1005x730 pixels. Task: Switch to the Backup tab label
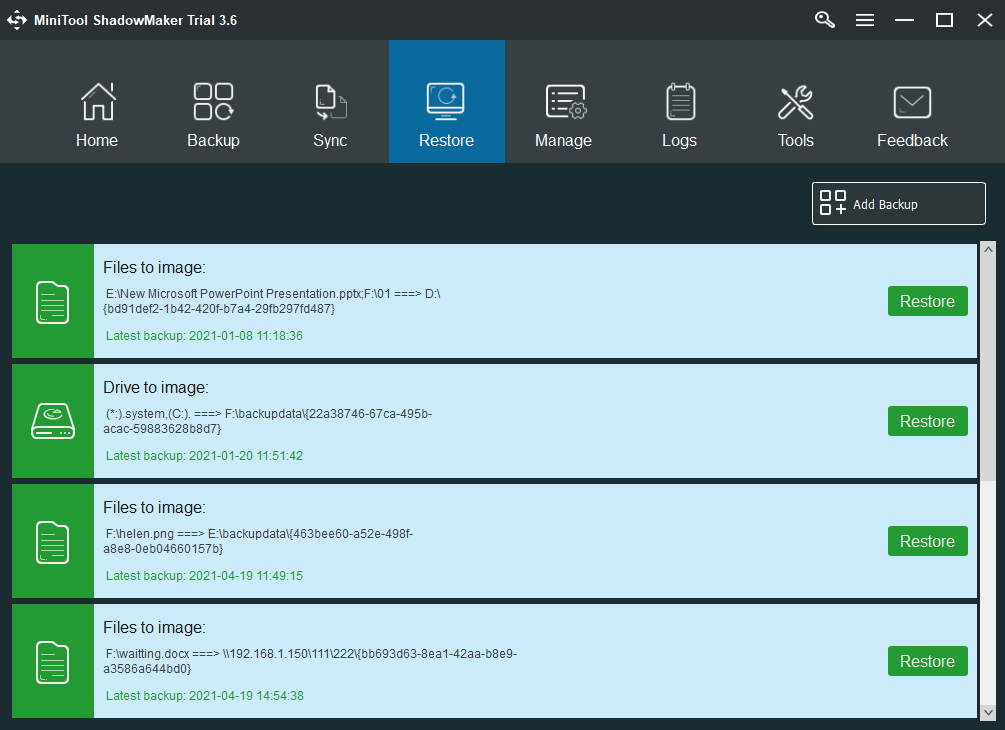tap(213, 141)
